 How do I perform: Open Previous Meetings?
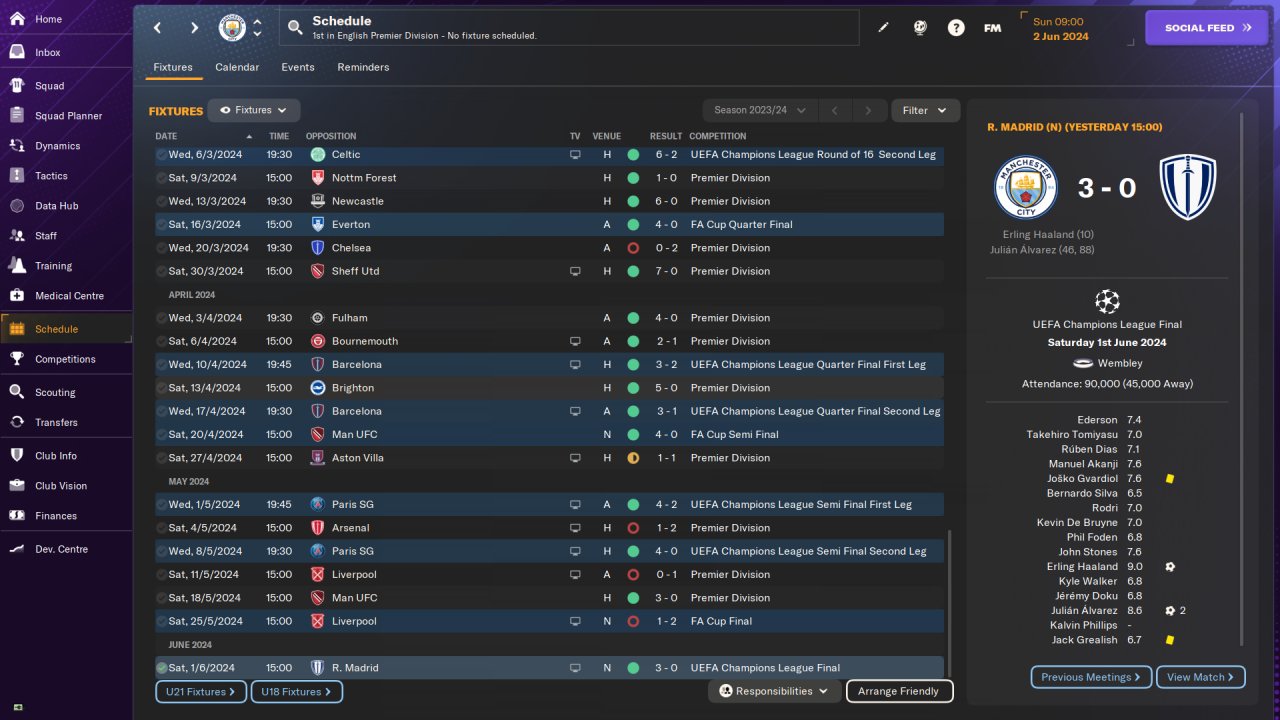(1091, 677)
